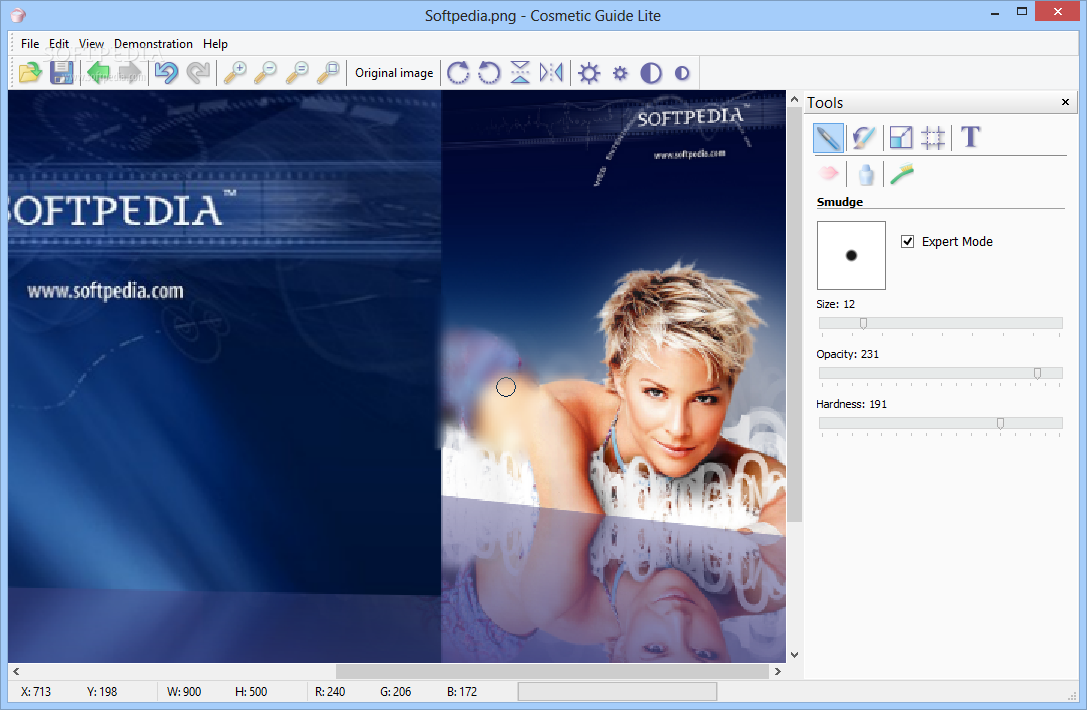
Task: Set actual size with the equals-sign magnifier
Action: [x=297, y=72]
